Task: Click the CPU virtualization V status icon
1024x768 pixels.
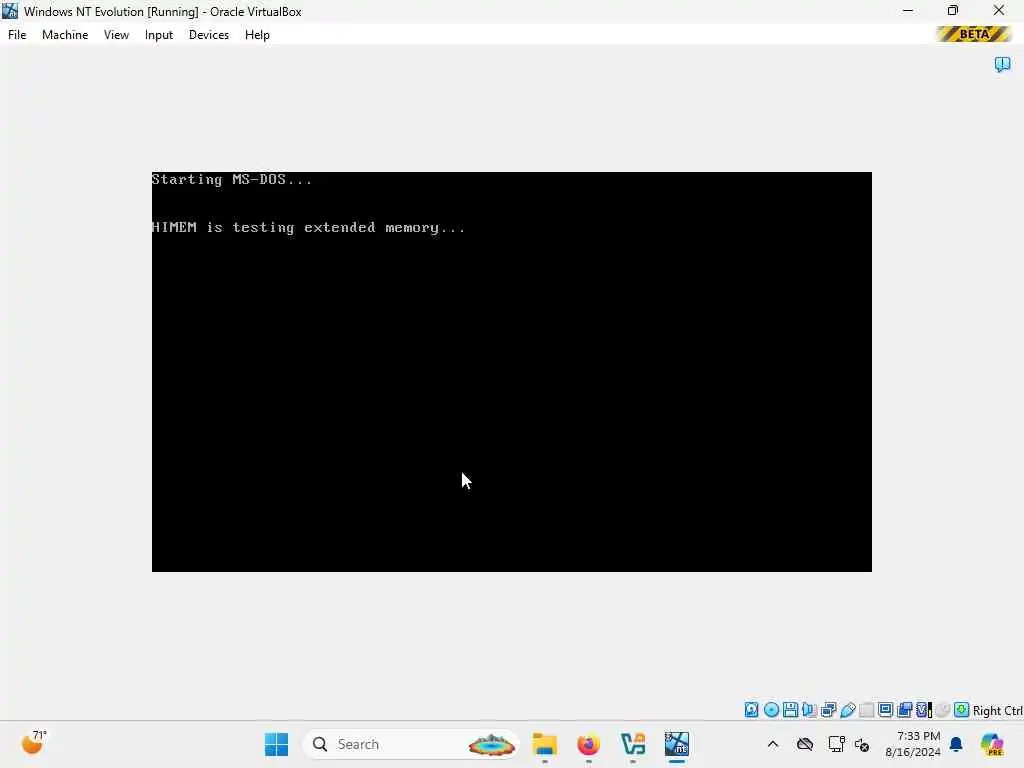Action: 924,710
